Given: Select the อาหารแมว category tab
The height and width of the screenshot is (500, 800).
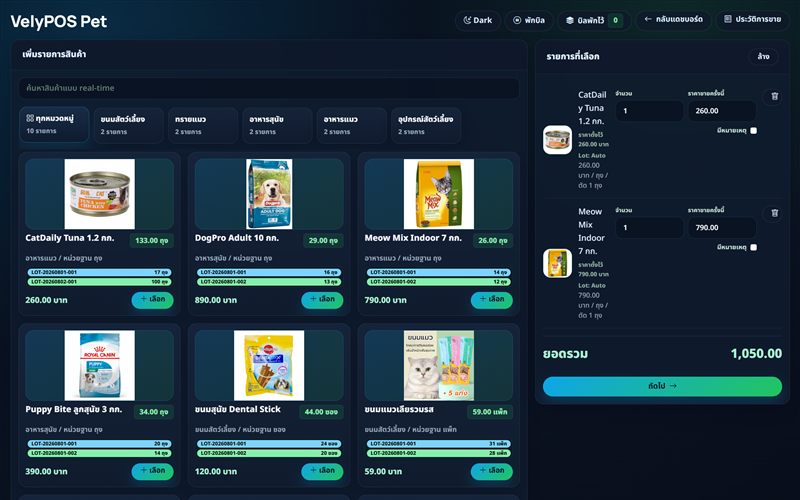Looking at the screenshot, I should [x=352, y=125].
